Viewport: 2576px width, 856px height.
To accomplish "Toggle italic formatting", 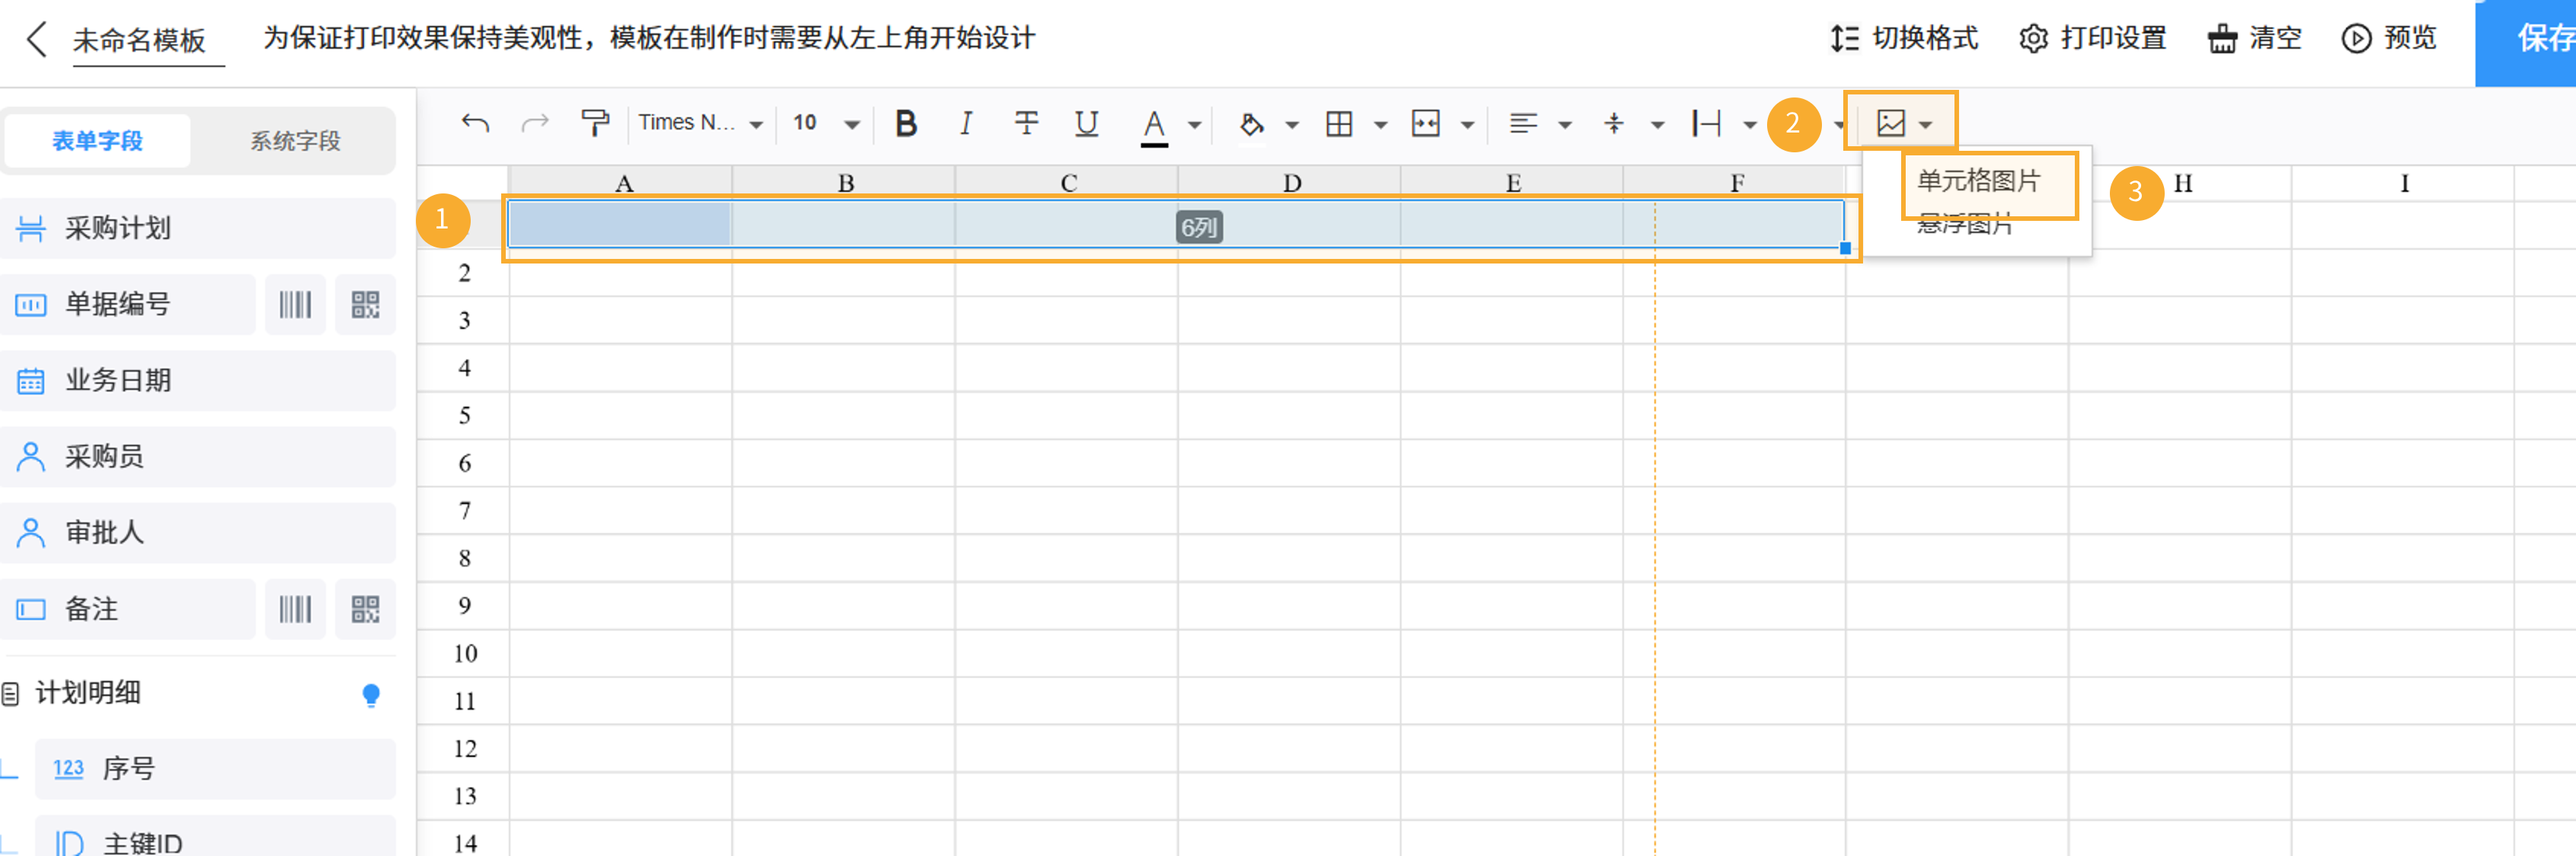I will click(965, 123).
